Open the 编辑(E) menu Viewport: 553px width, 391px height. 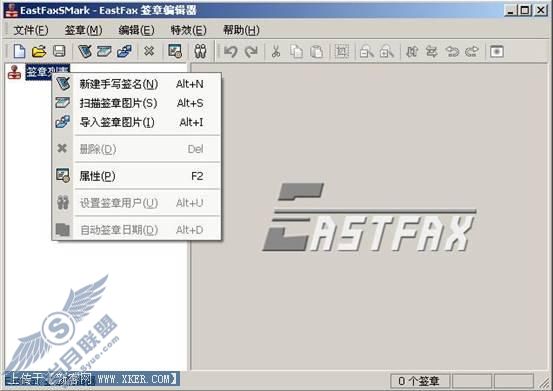point(136,30)
